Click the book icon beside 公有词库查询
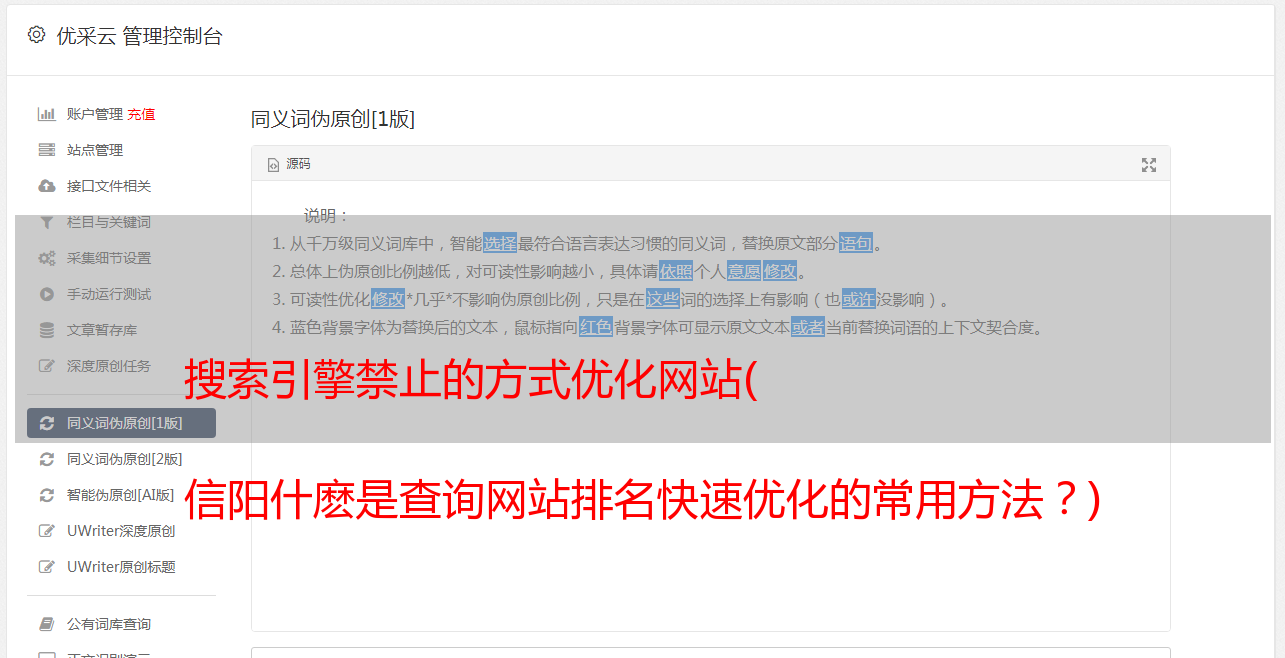Viewport: 1285px width, 658px height. click(x=46, y=624)
